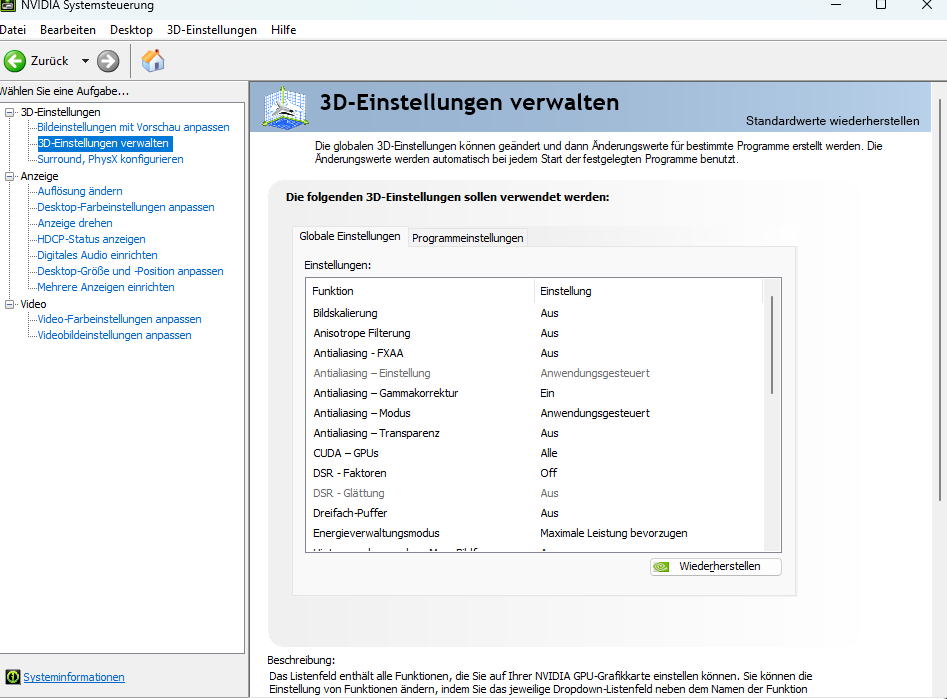Click the Einstellung column header
The image size is (947, 699).
(649, 291)
